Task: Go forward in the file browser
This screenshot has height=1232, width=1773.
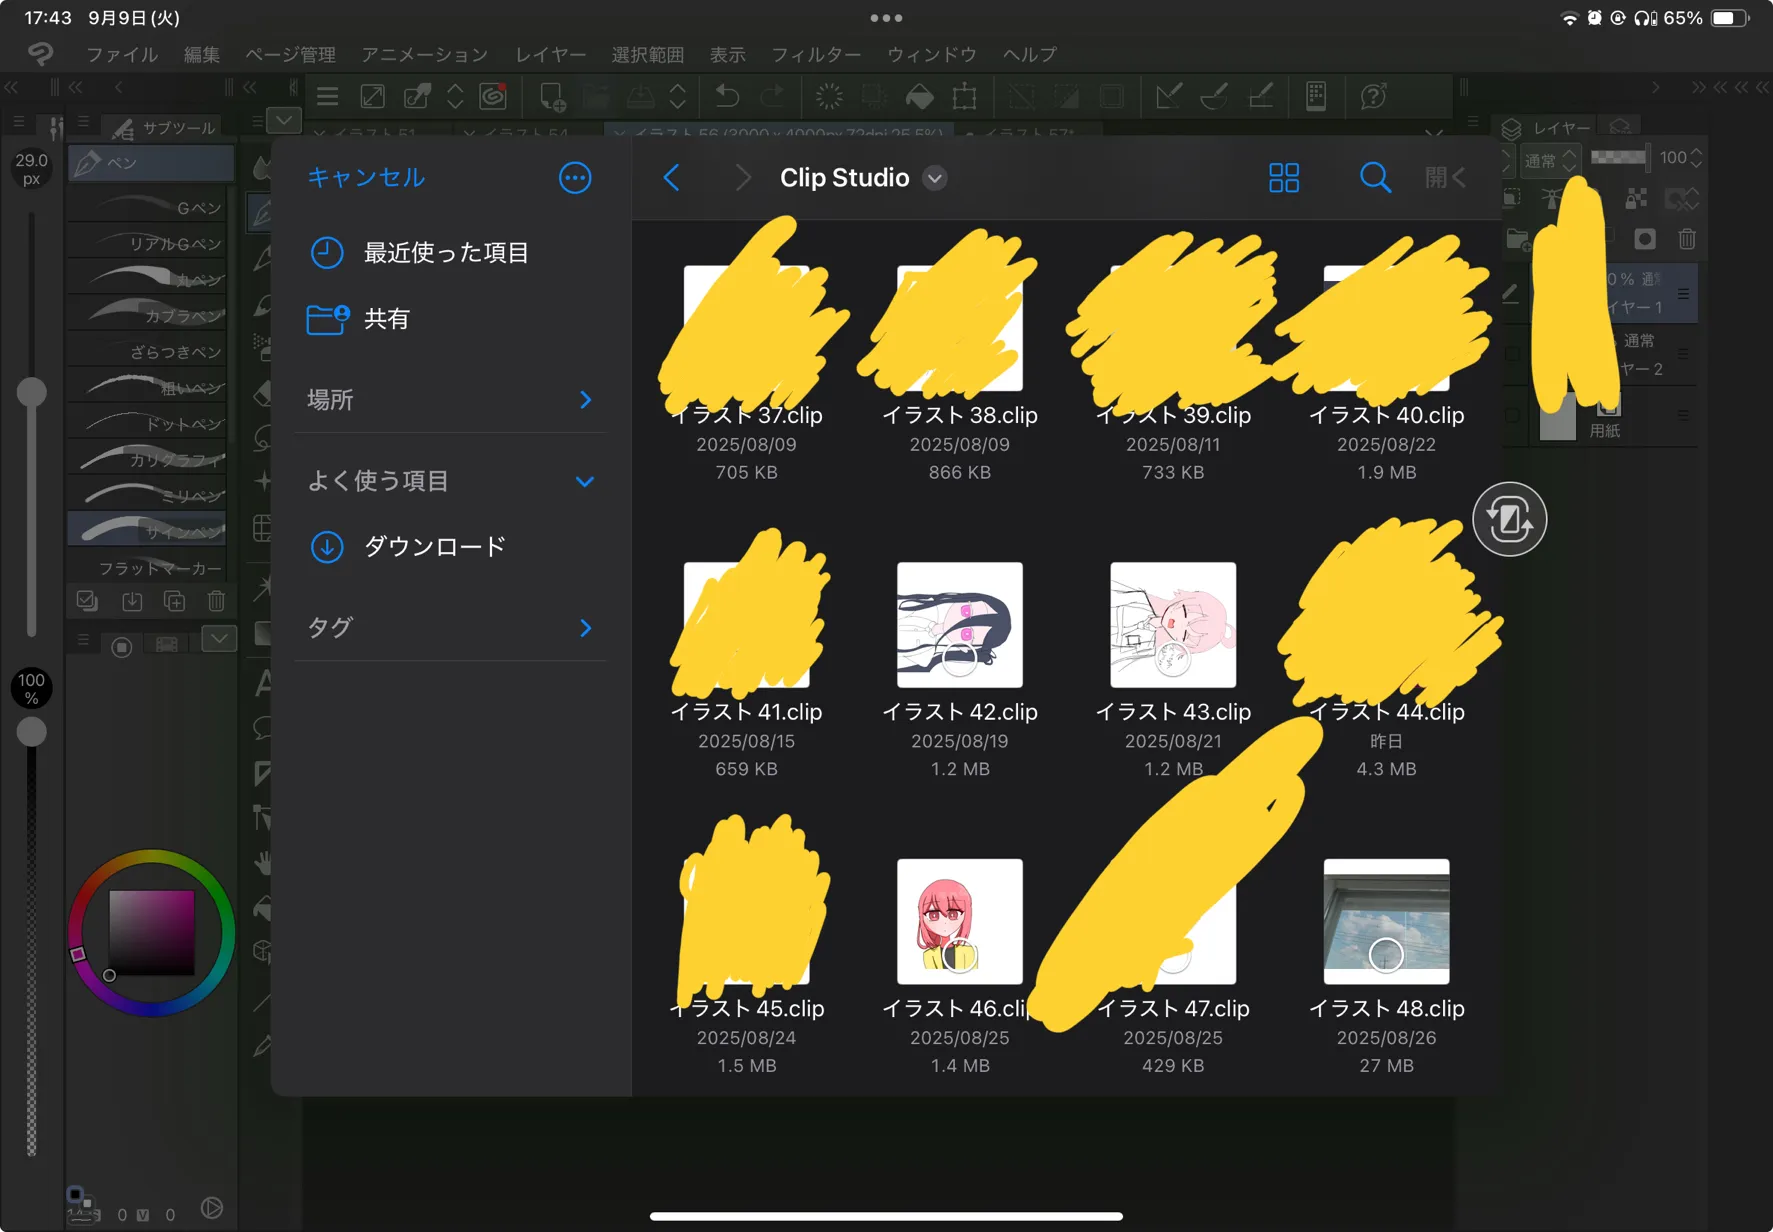Action: point(742,178)
